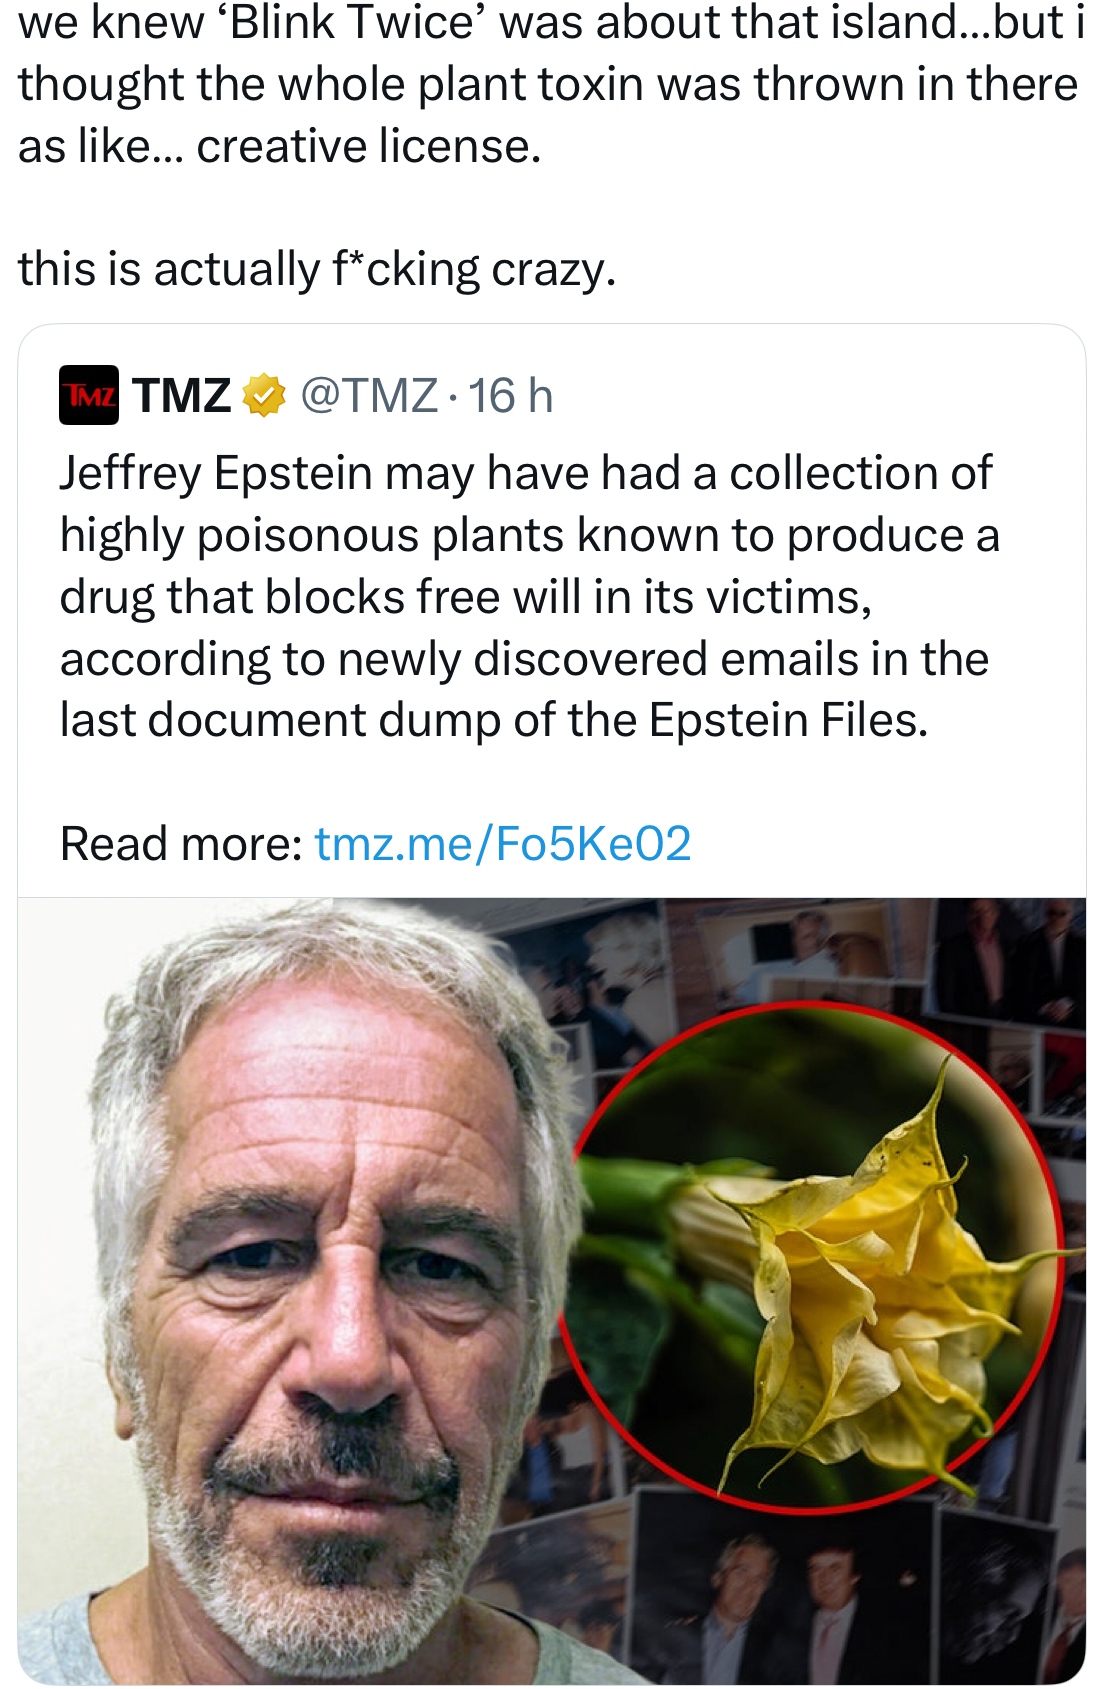Click the gold verified badge beside TMZ

[262, 395]
